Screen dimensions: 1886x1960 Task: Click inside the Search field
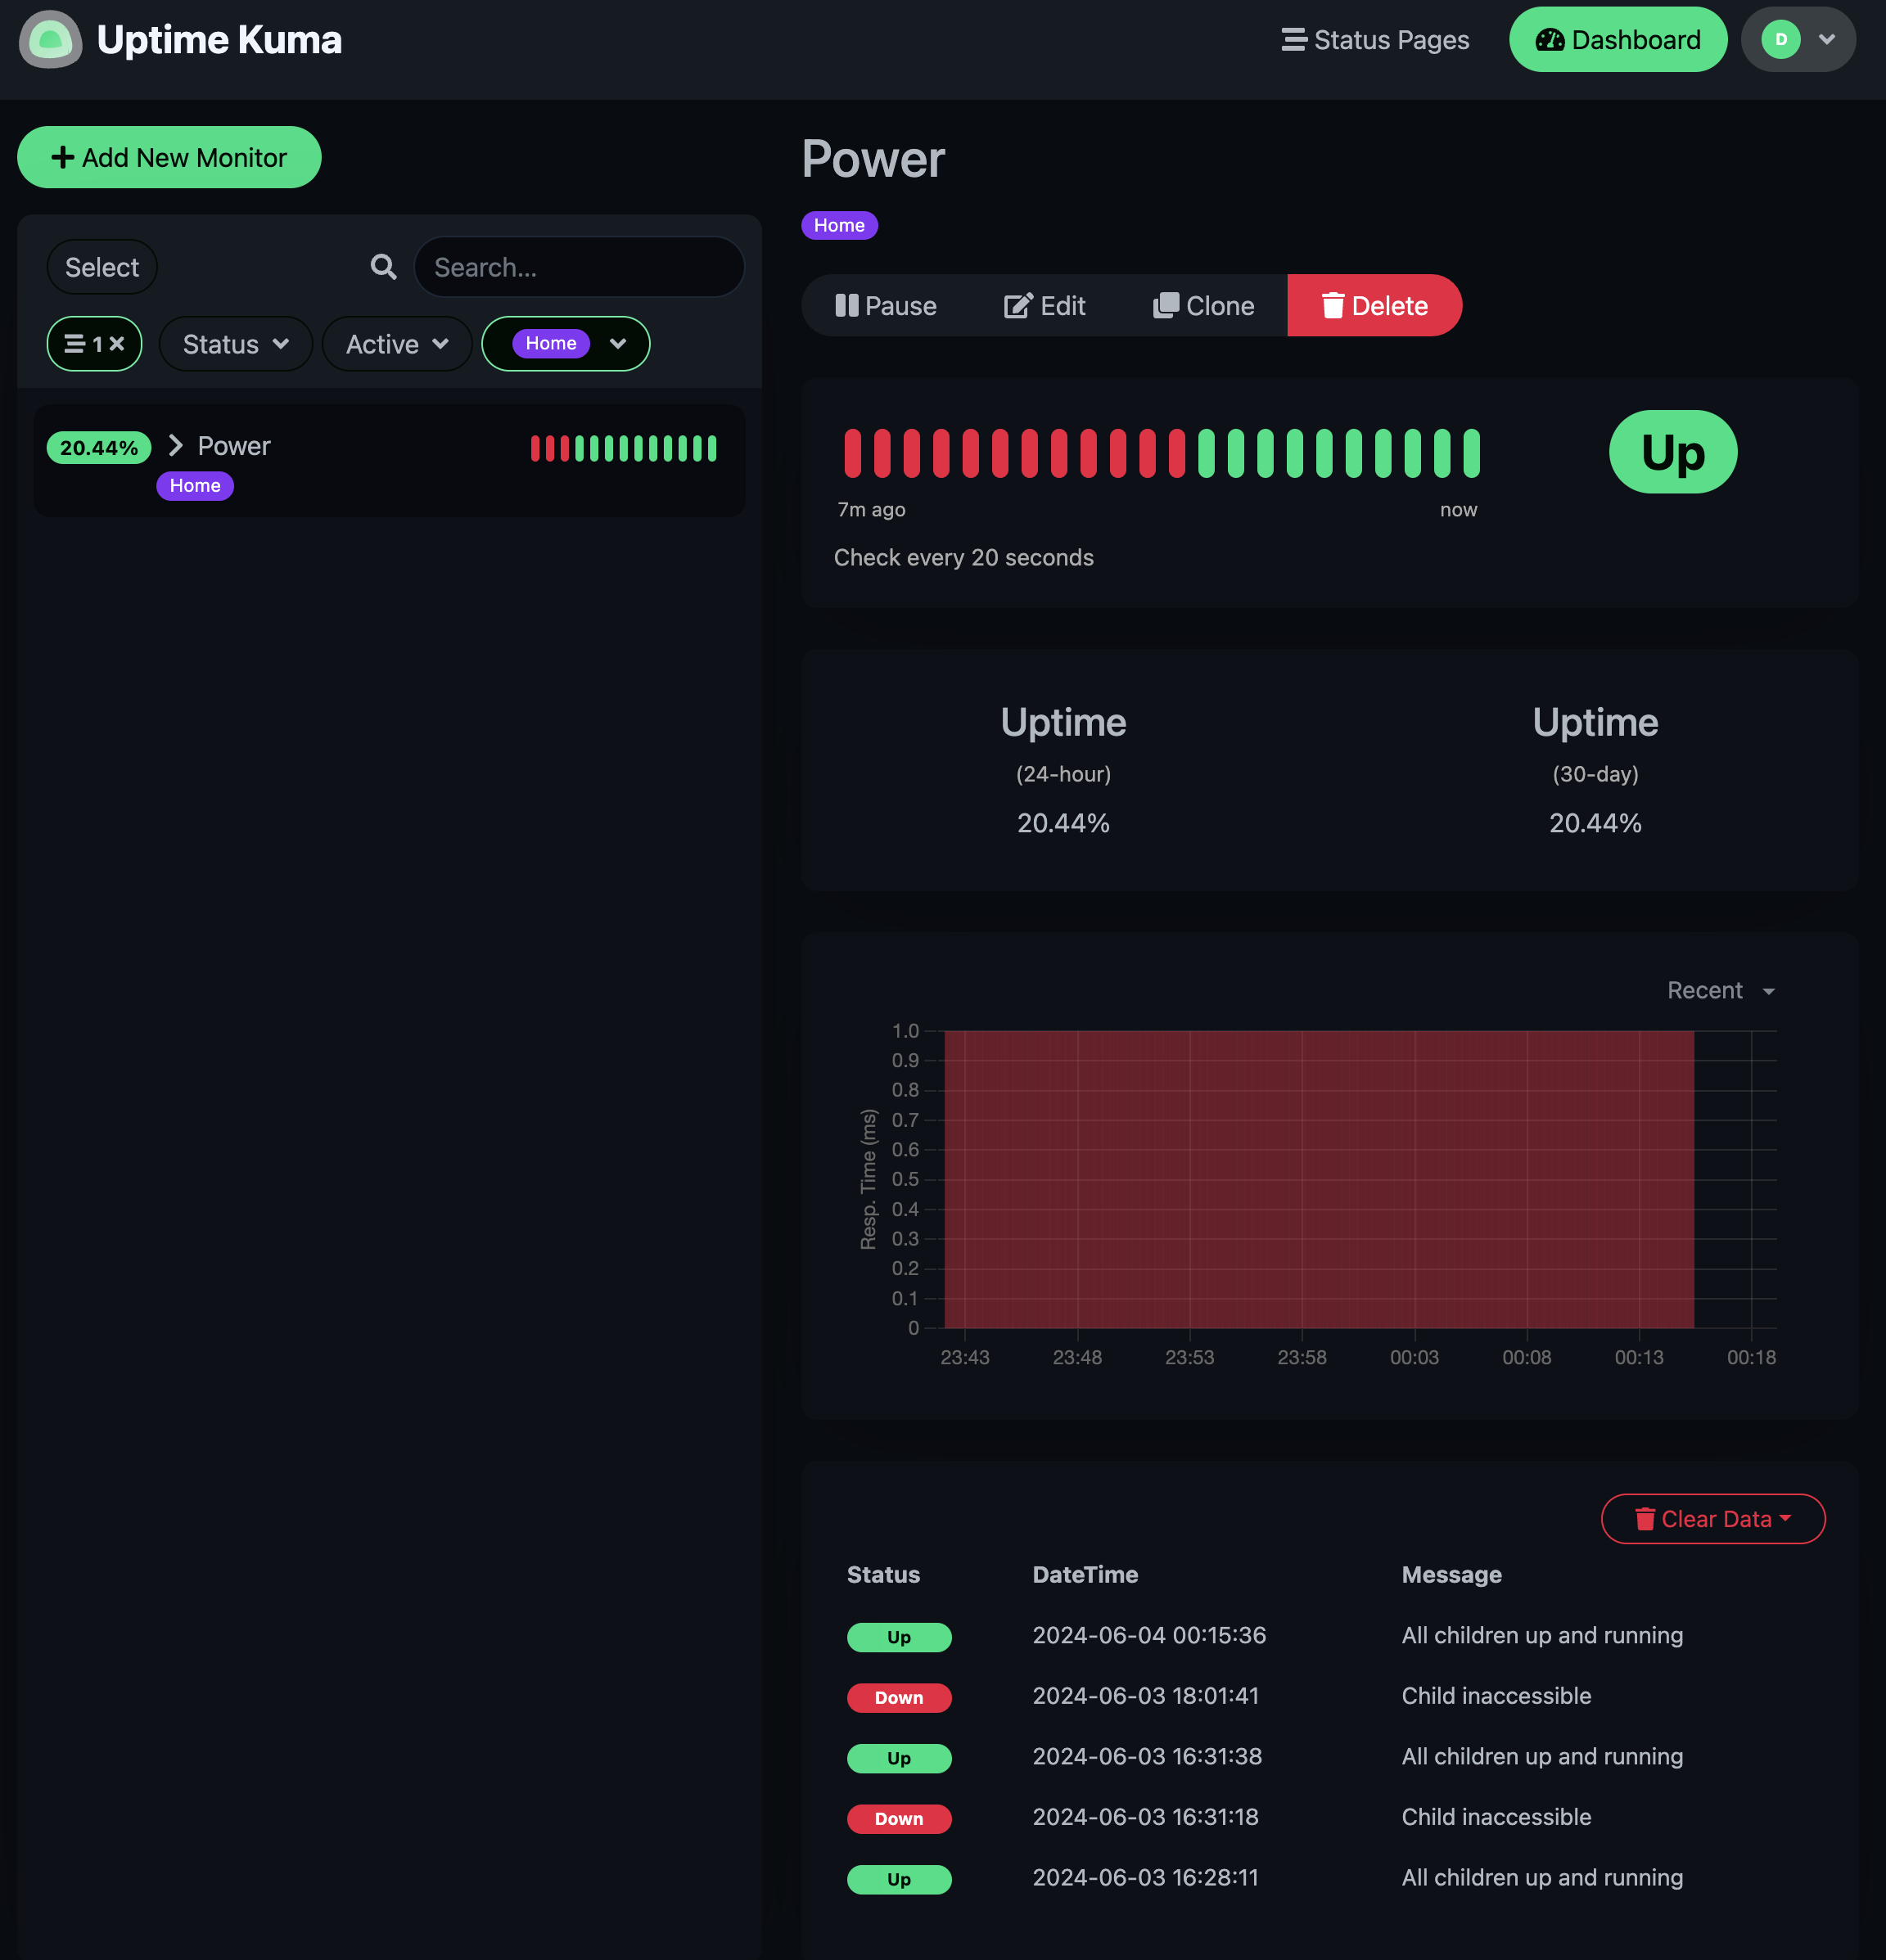click(580, 267)
